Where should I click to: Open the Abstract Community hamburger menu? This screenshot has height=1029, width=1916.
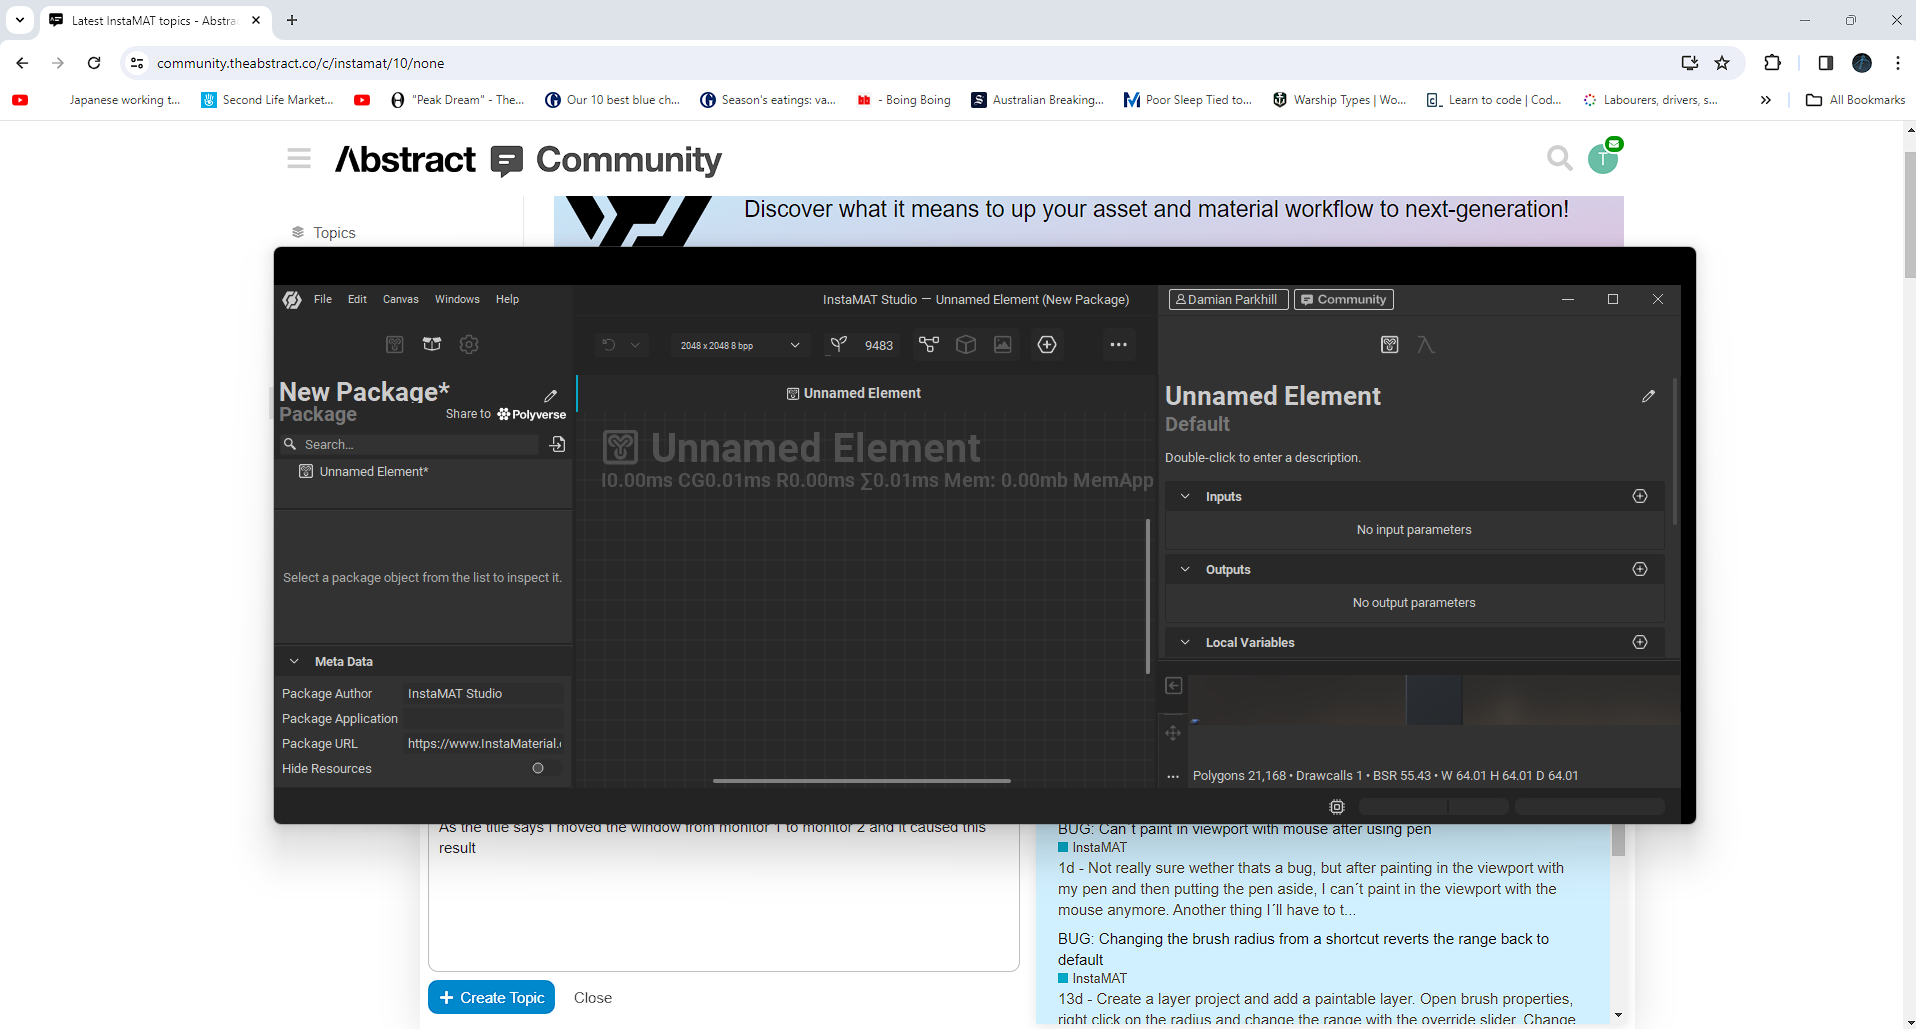[x=299, y=158]
